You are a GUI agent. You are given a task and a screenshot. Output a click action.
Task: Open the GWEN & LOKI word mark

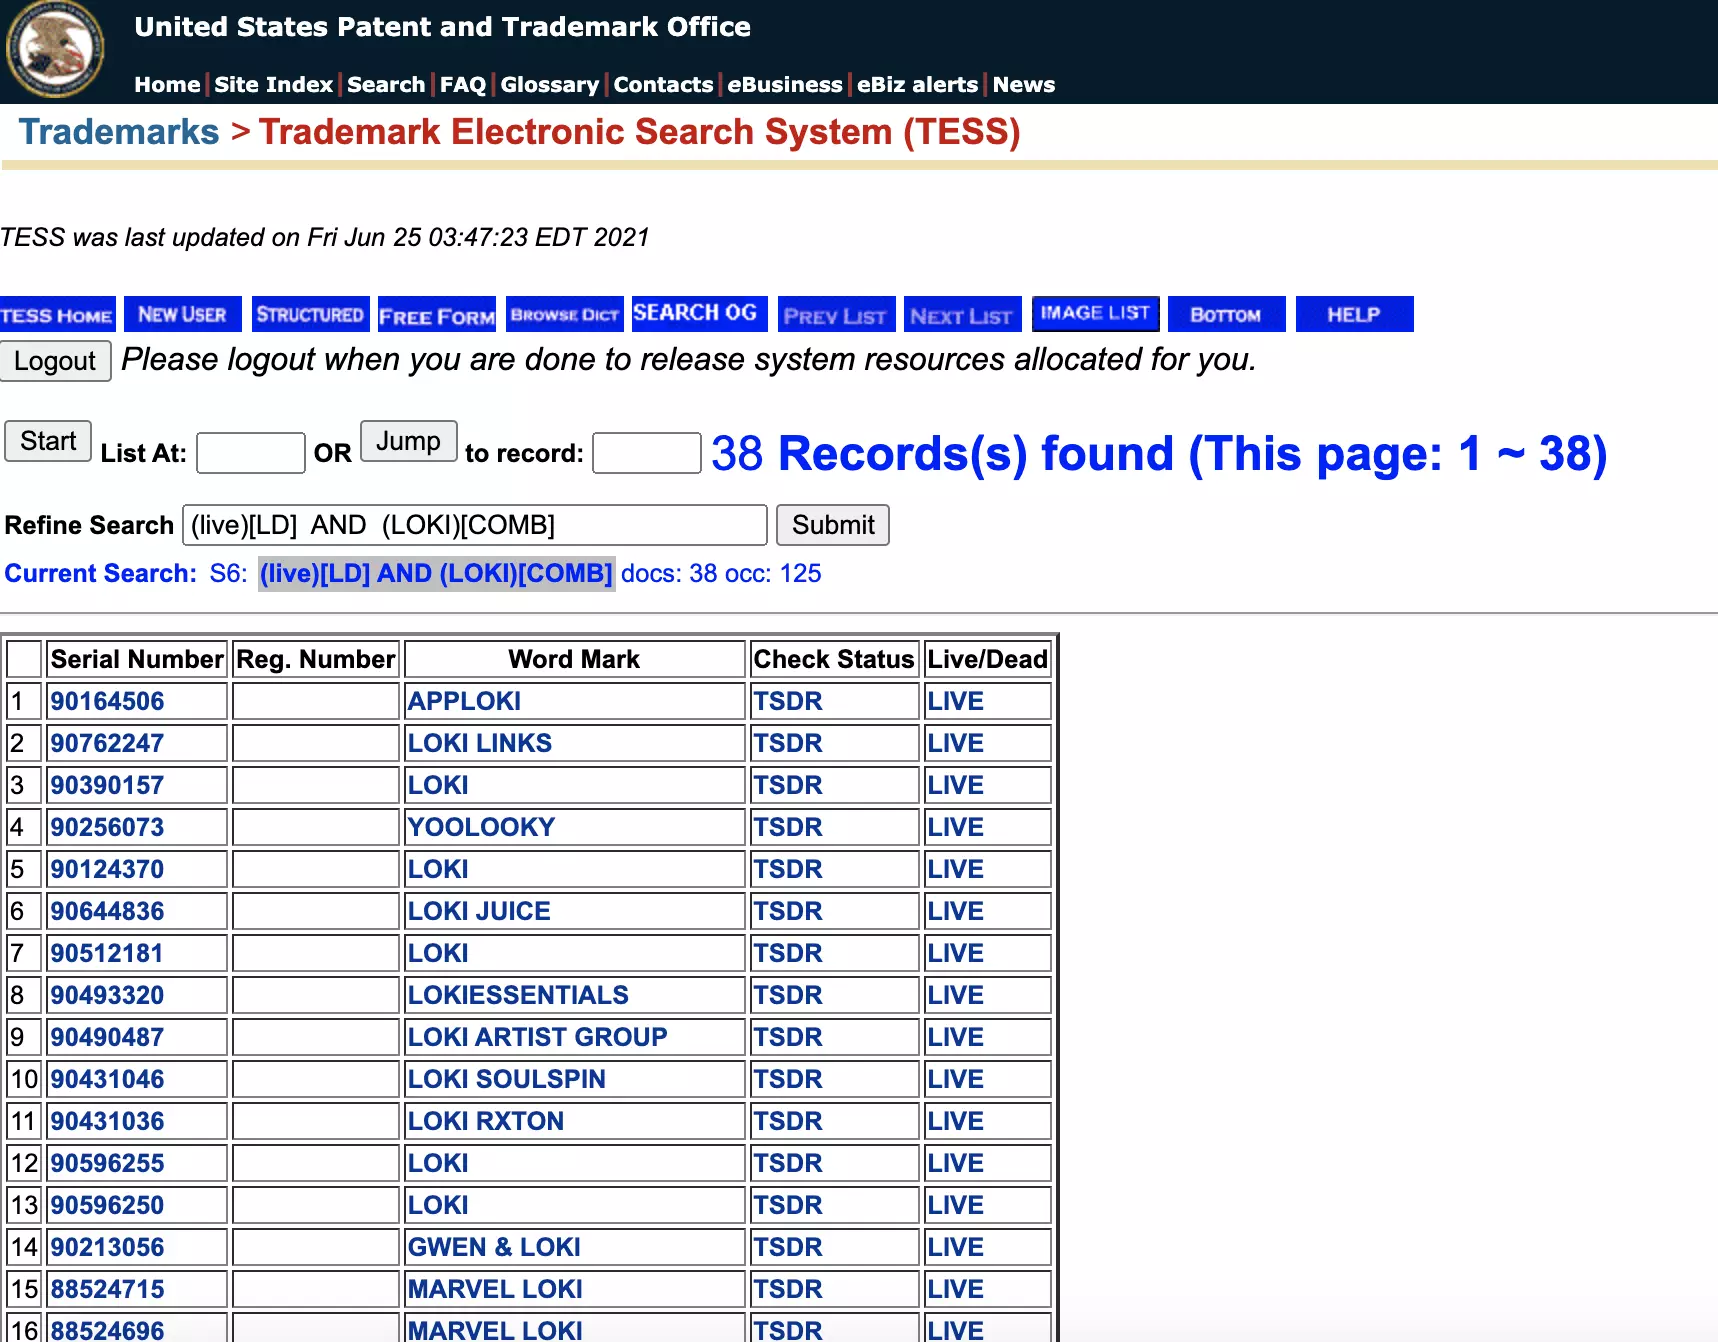point(494,1247)
